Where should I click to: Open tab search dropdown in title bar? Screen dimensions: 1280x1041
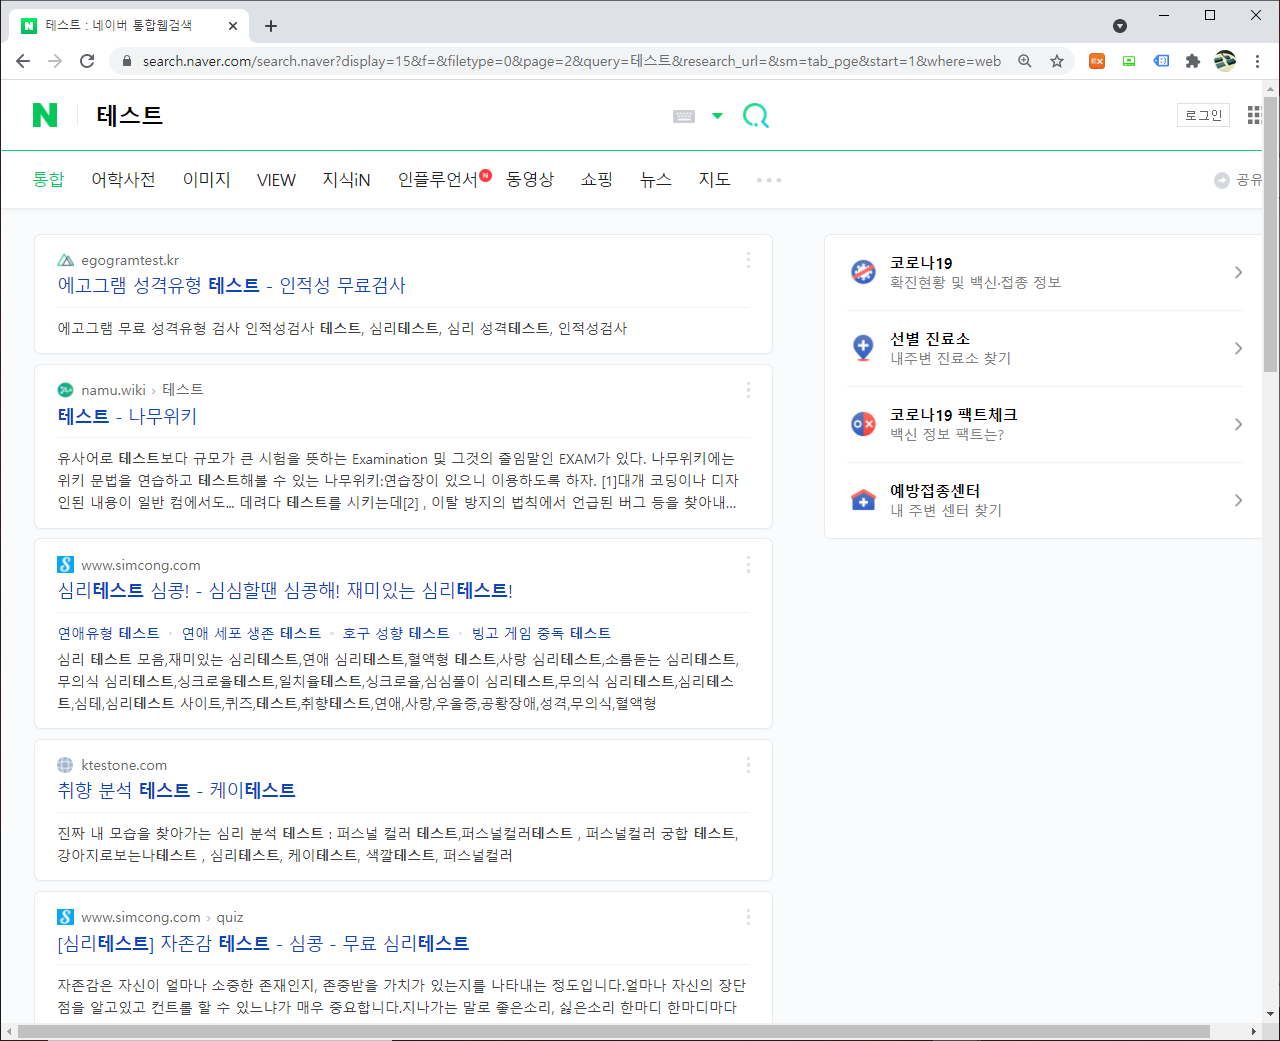pos(1120,26)
